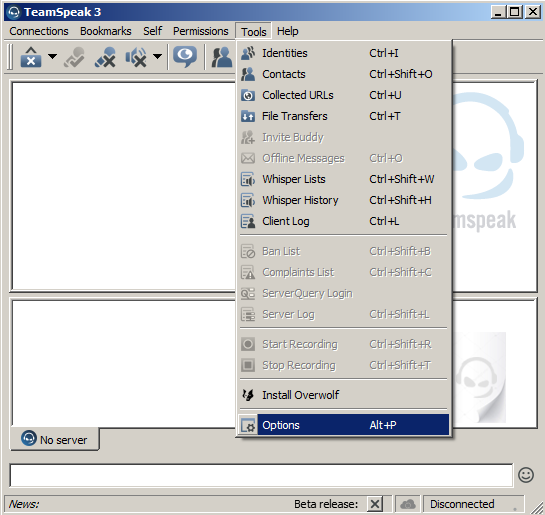The width and height of the screenshot is (545, 515).
Task: Click the Start Recording circle icon
Action: 248,344
